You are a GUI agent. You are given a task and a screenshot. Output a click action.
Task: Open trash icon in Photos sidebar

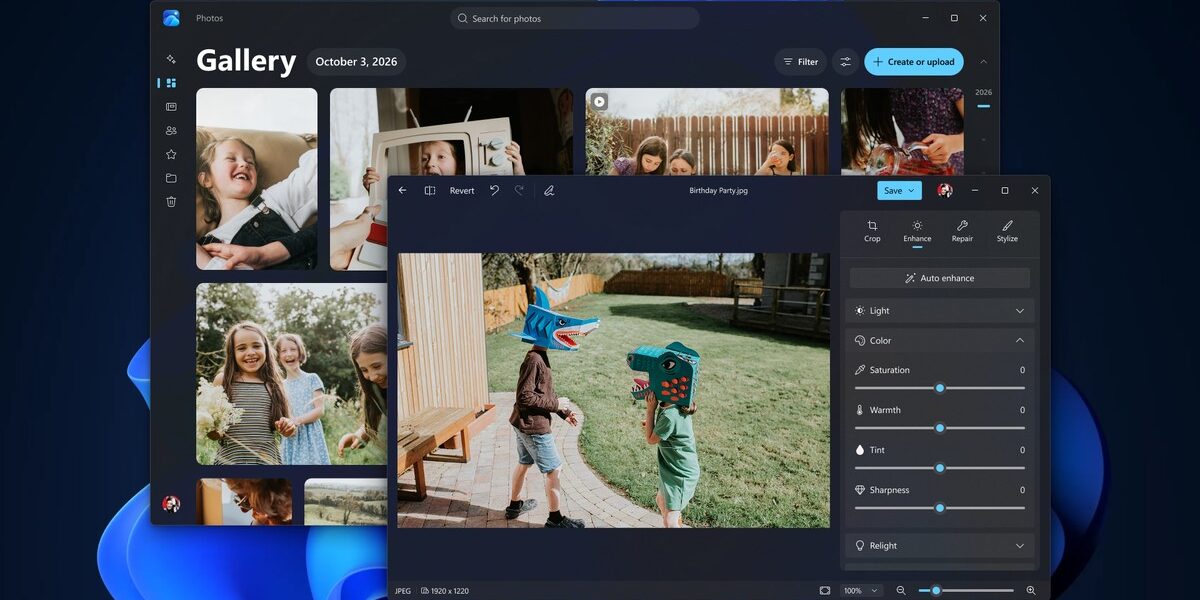click(x=171, y=201)
